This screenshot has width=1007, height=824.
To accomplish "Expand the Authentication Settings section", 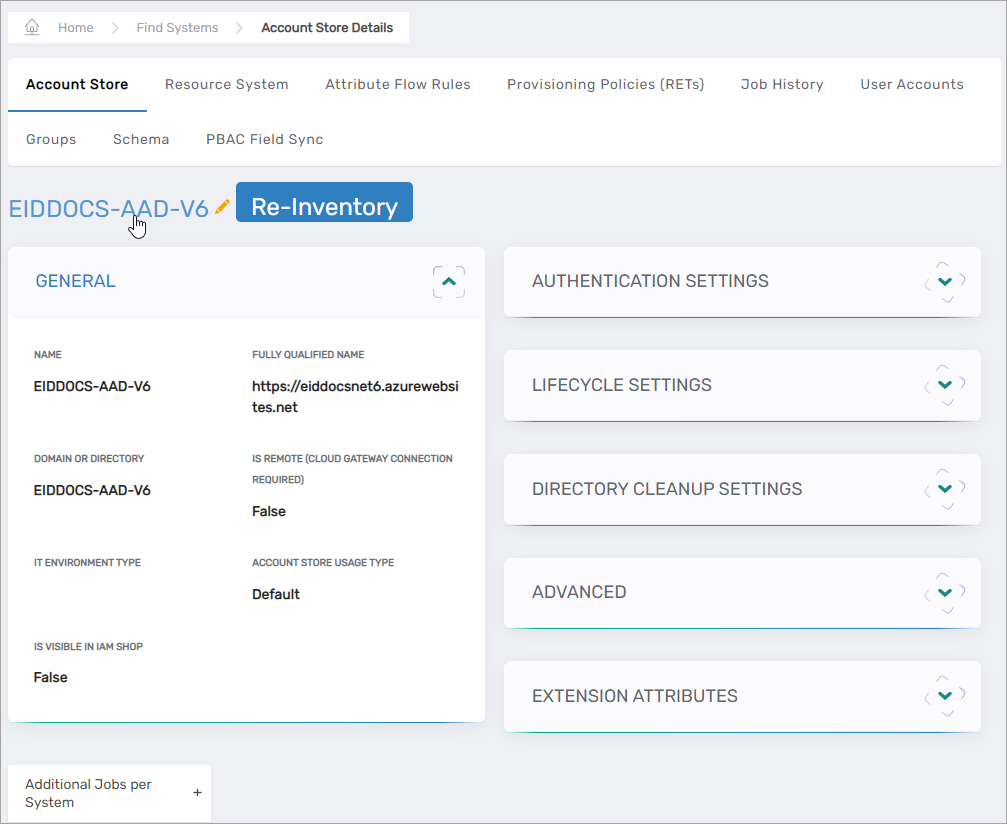I will [x=945, y=282].
